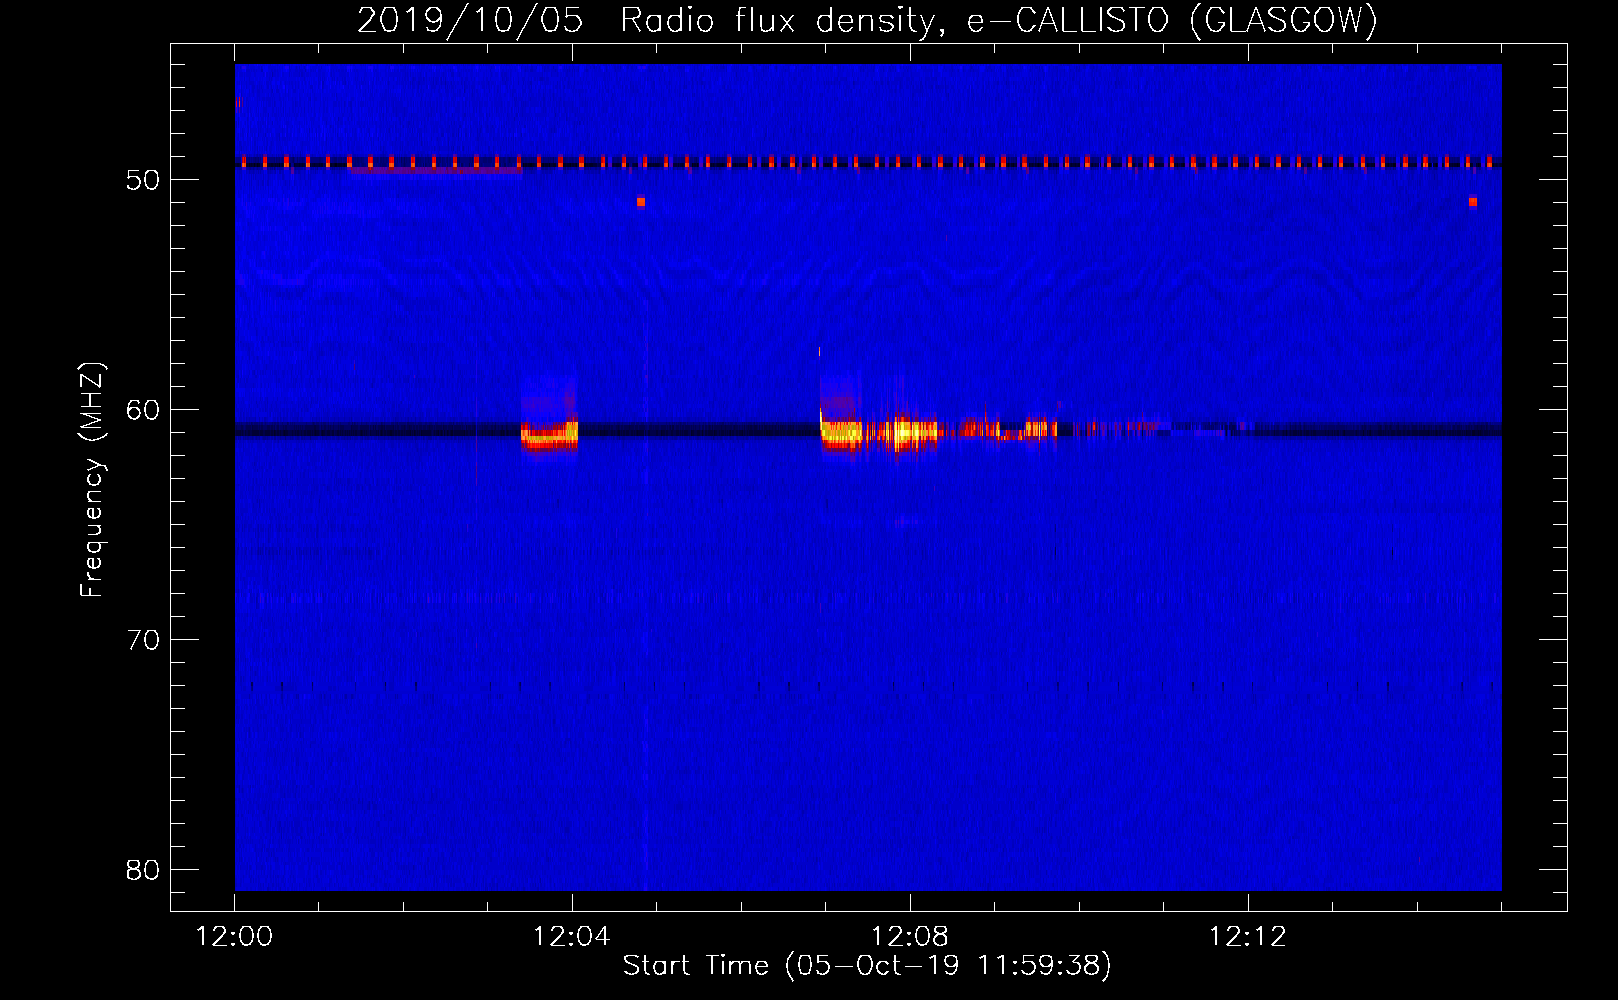Click the 50 MHz tick label
1618x1000 pixels.
(x=143, y=180)
